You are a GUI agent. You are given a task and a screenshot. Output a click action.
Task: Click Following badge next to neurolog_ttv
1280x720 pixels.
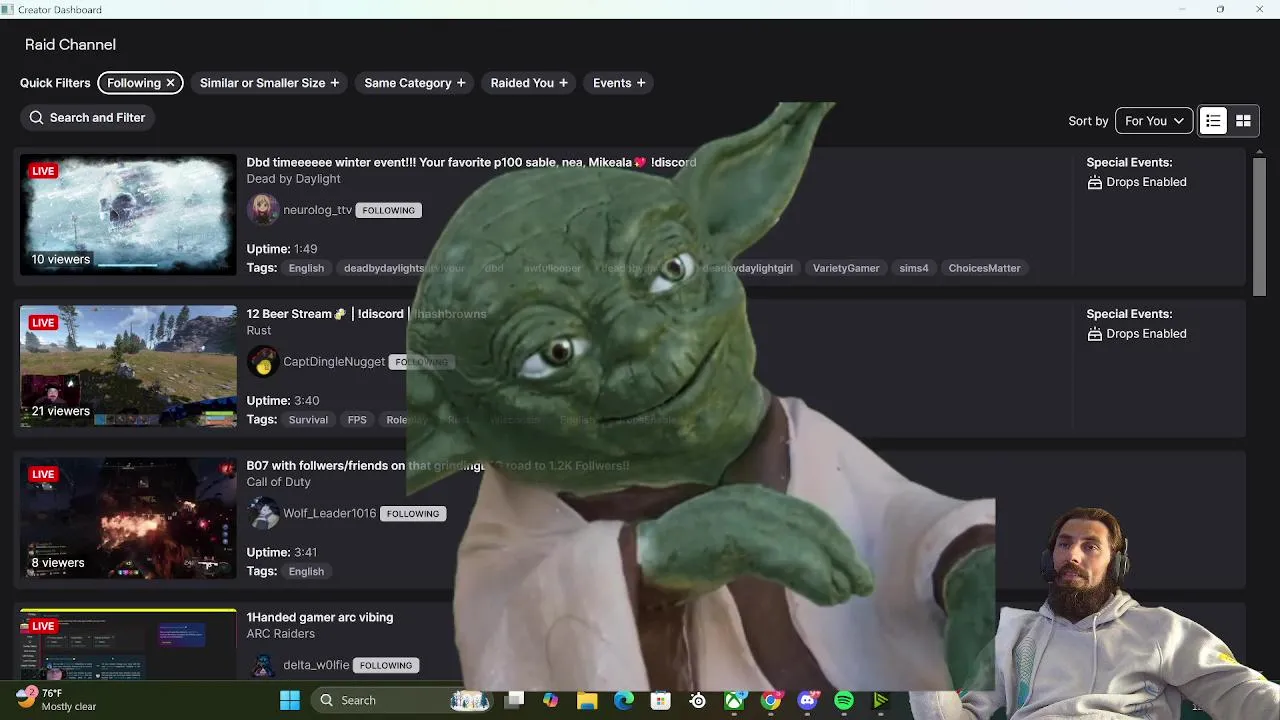pyautogui.click(x=388, y=210)
